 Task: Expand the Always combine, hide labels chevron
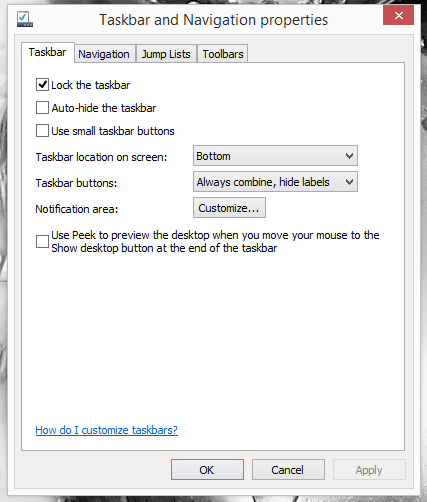coord(349,182)
